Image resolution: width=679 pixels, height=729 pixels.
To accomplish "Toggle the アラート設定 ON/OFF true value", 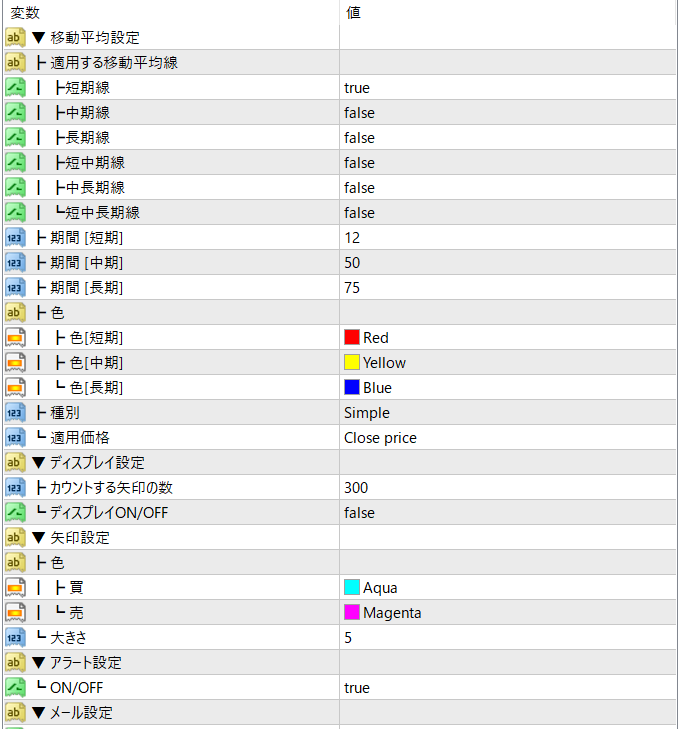I will (x=357, y=688).
